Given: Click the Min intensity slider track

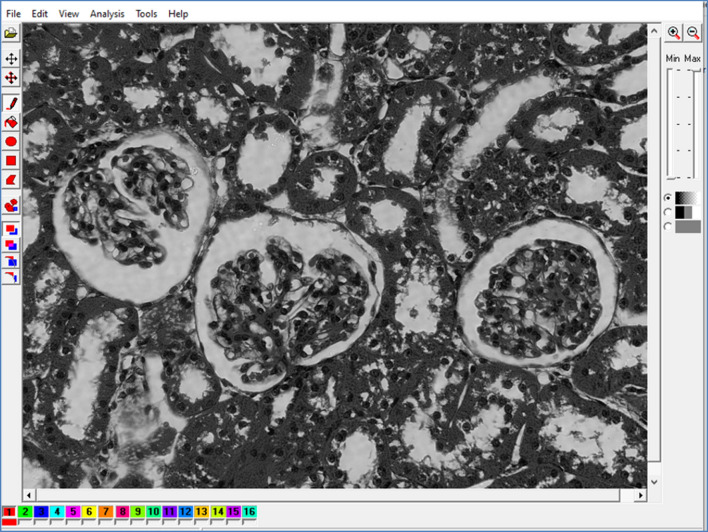Looking at the screenshot, I should click(671, 124).
